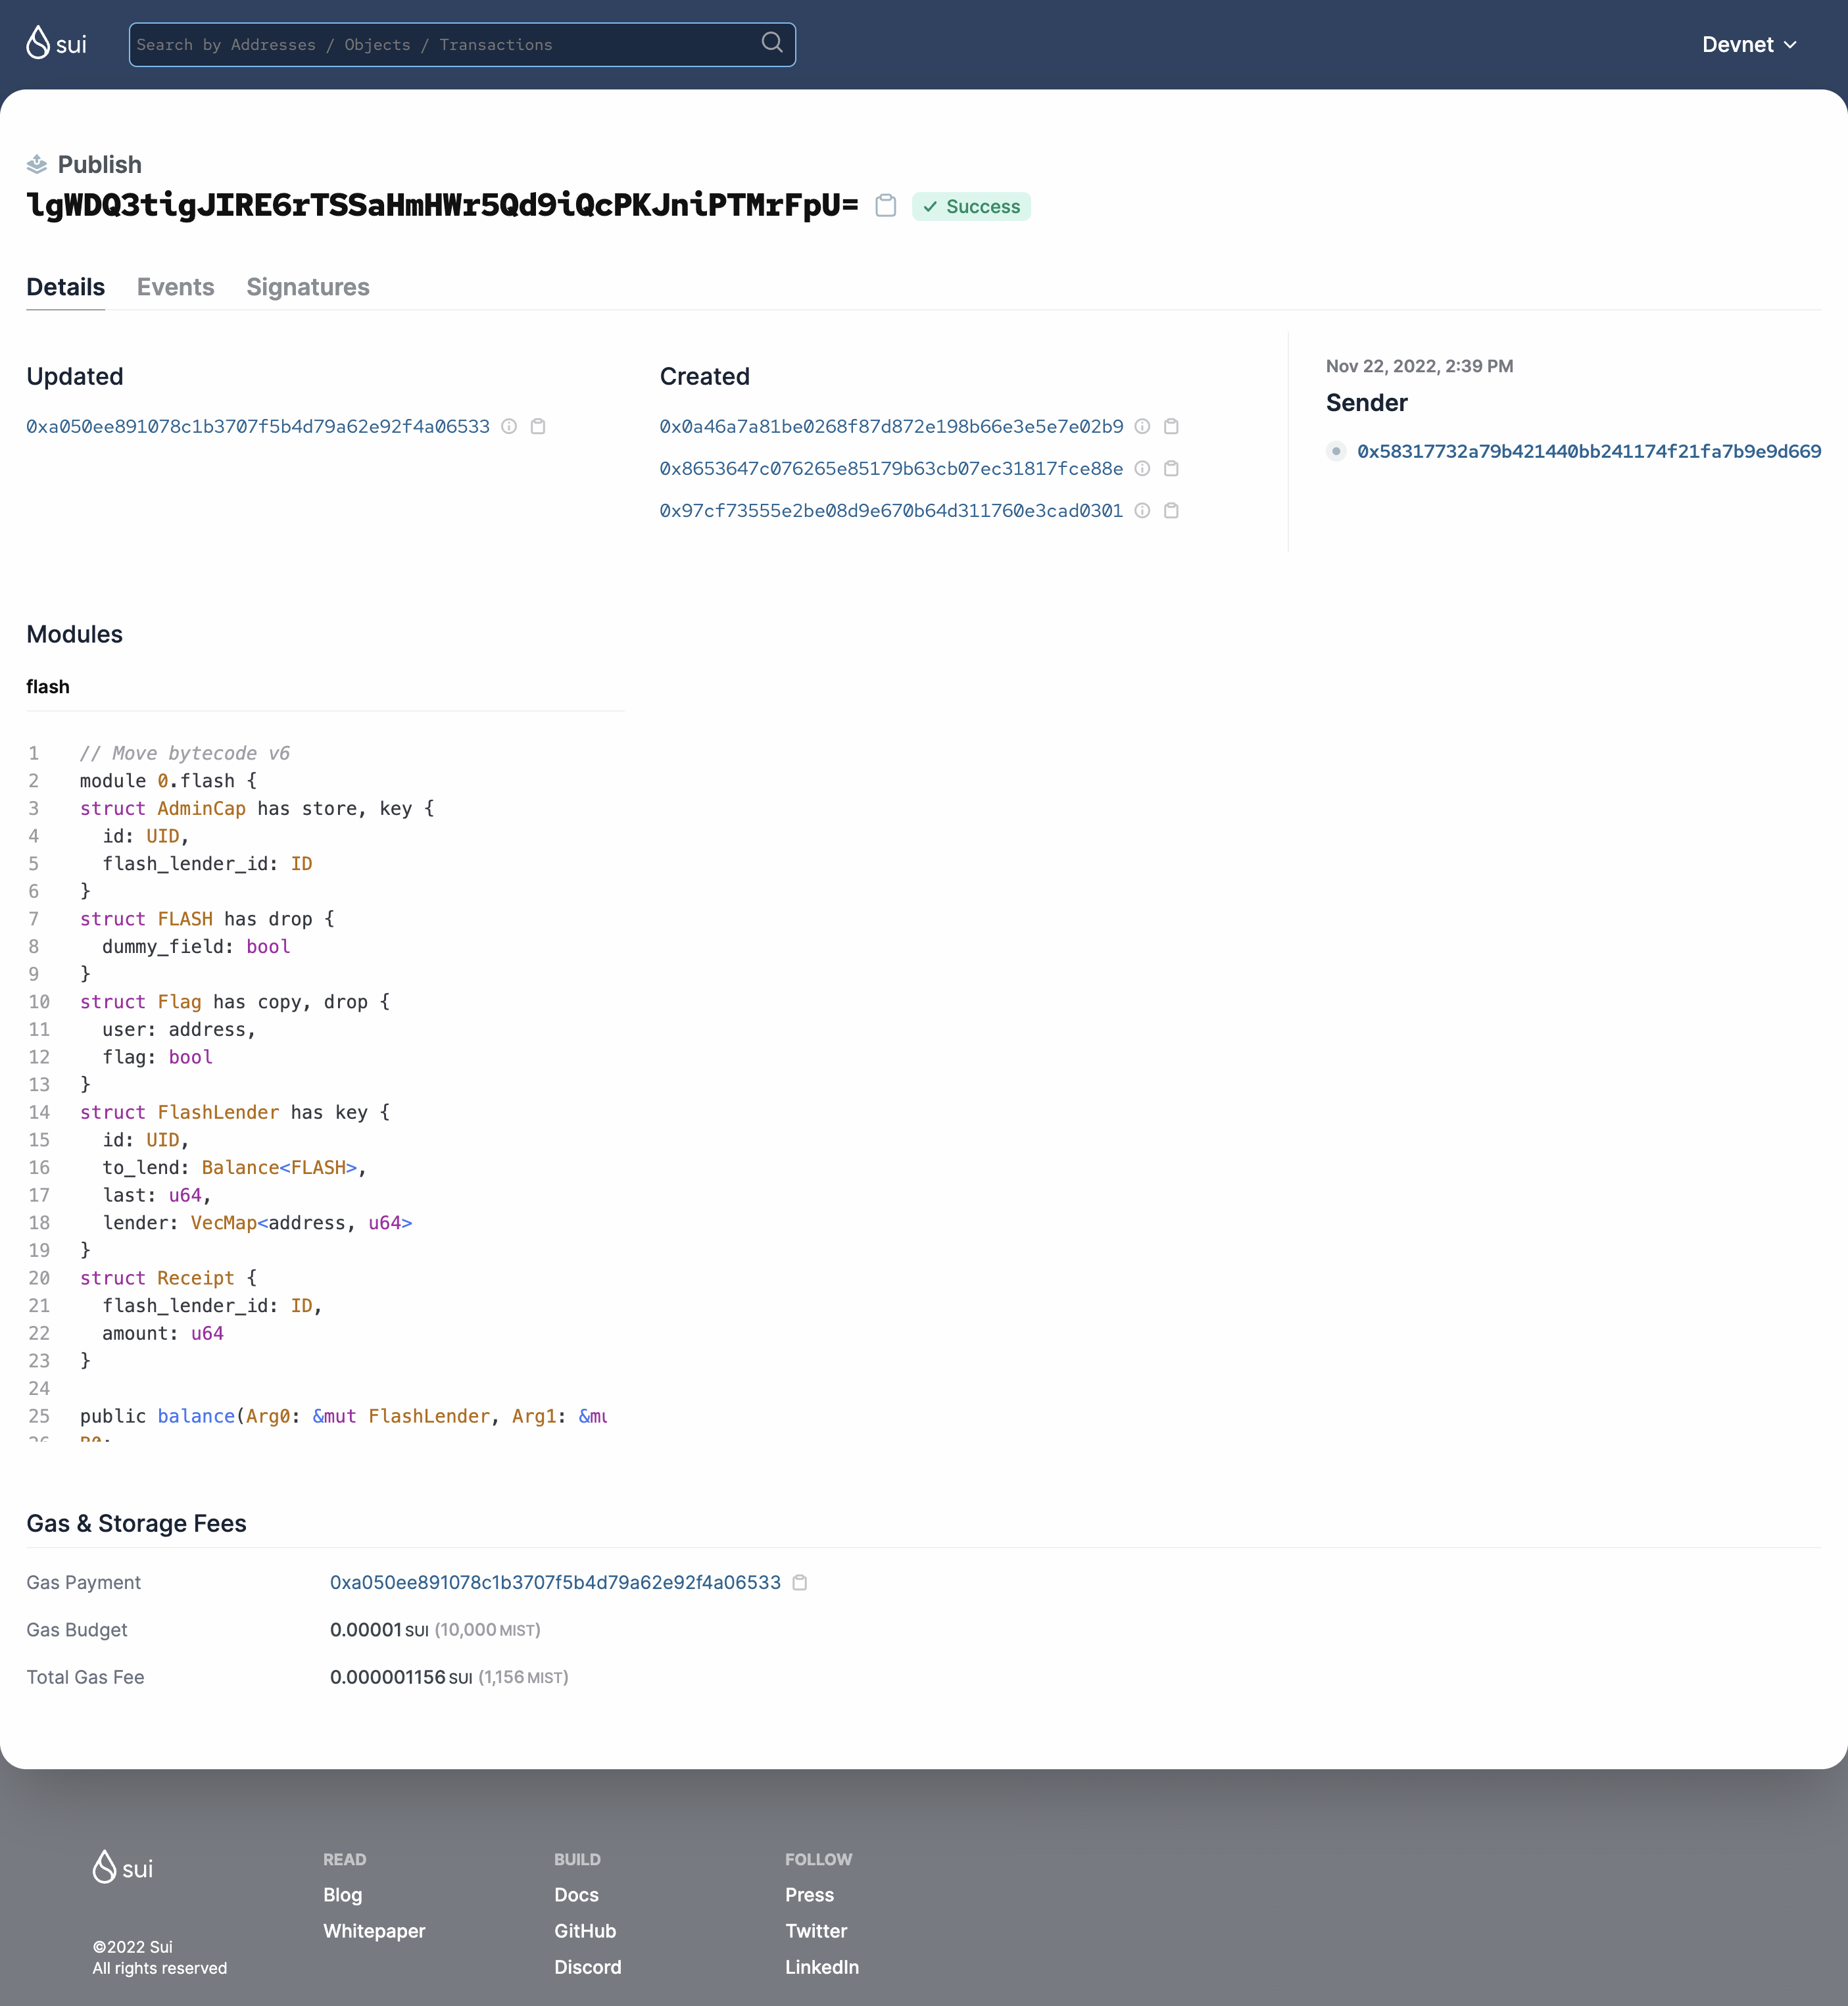Image resolution: width=1848 pixels, height=2006 pixels.
Task: Copy the transaction digest via clipboard icon
Action: [885, 206]
